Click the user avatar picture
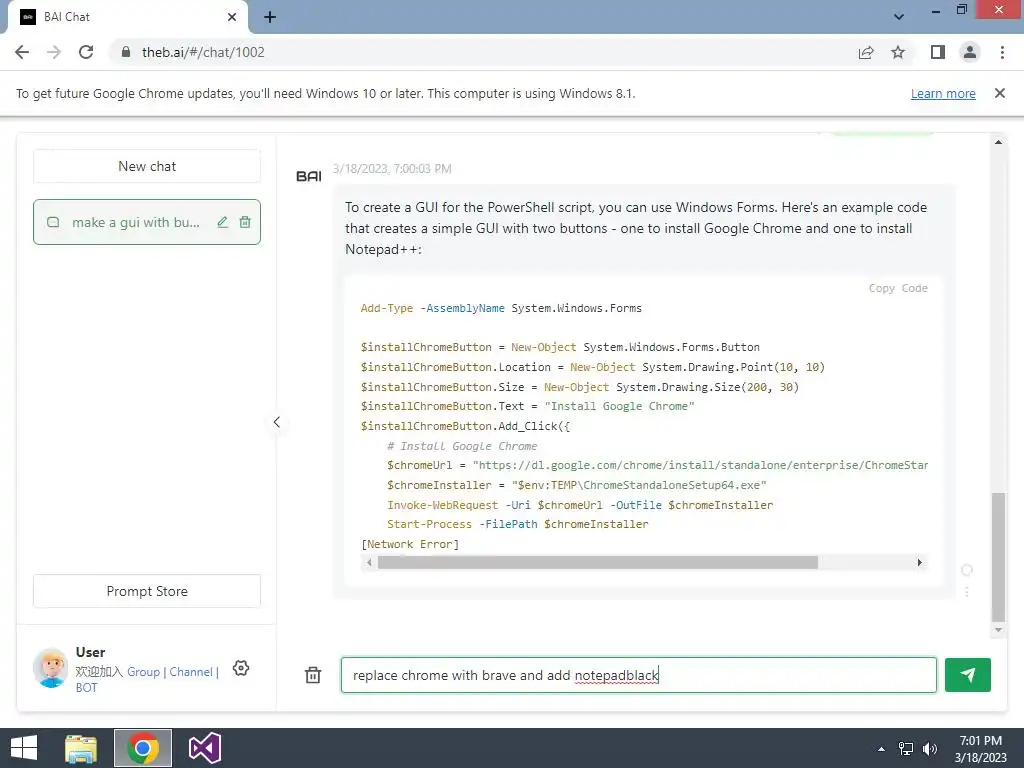Image resolution: width=1024 pixels, height=768 pixels. (50, 668)
